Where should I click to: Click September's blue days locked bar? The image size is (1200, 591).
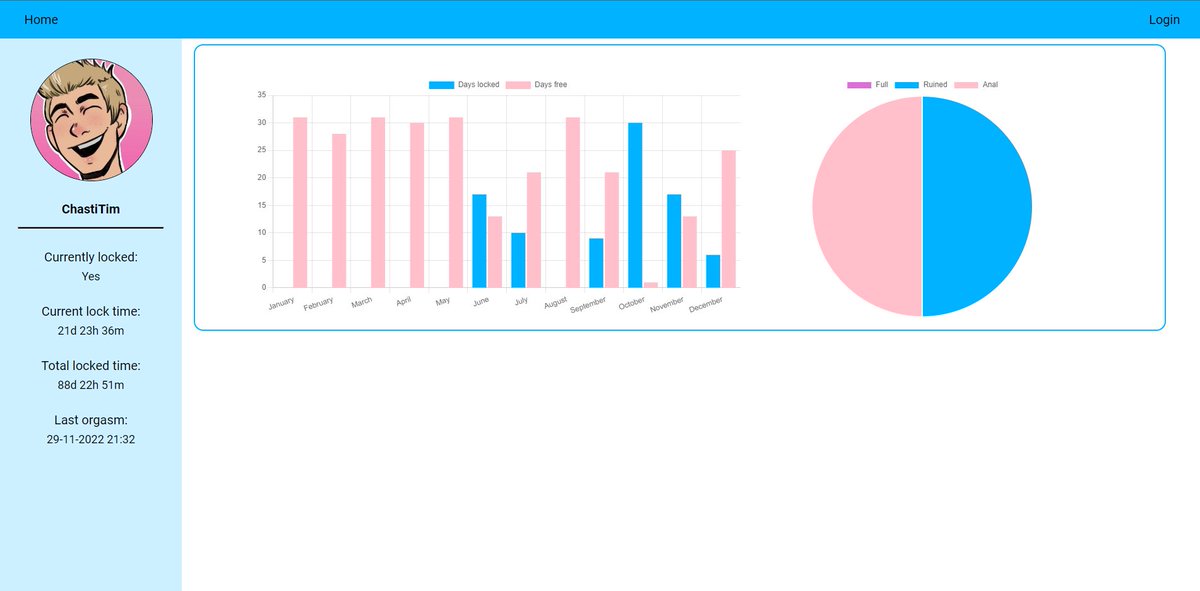[x=596, y=262]
